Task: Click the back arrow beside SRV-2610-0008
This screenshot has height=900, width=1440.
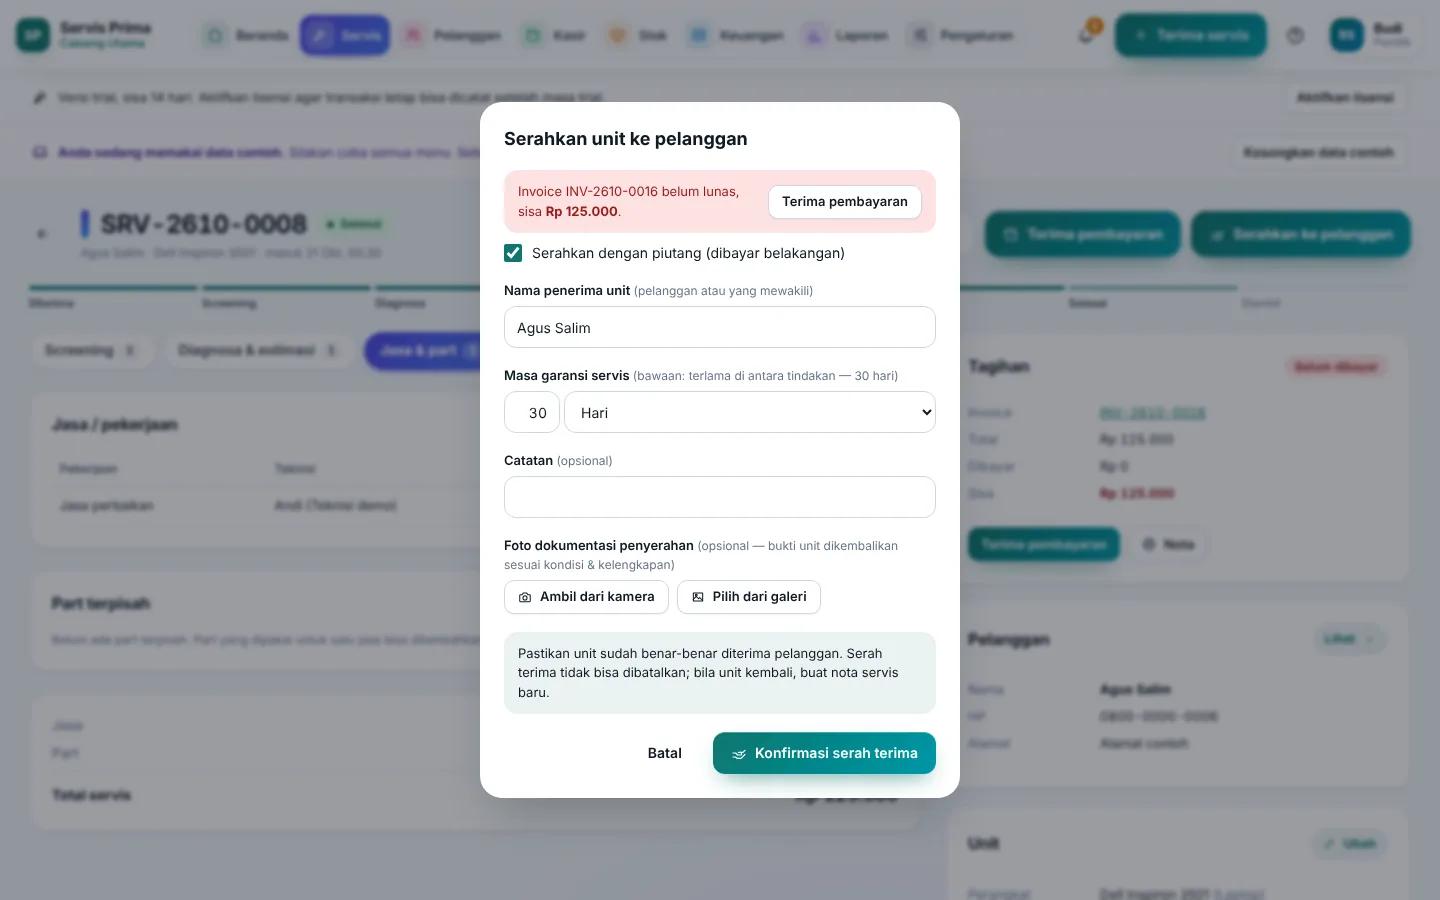Action: click(x=42, y=234)
